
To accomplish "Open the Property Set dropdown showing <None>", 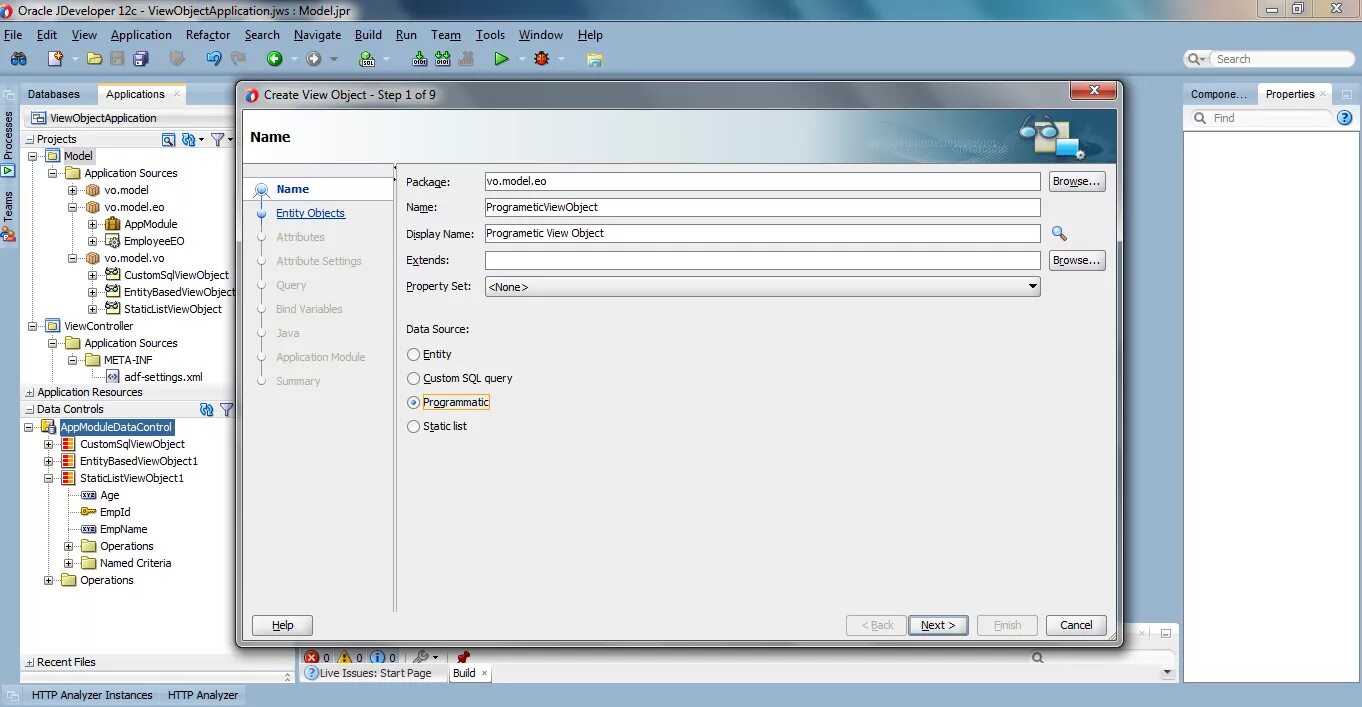I will click(1032, 286).
